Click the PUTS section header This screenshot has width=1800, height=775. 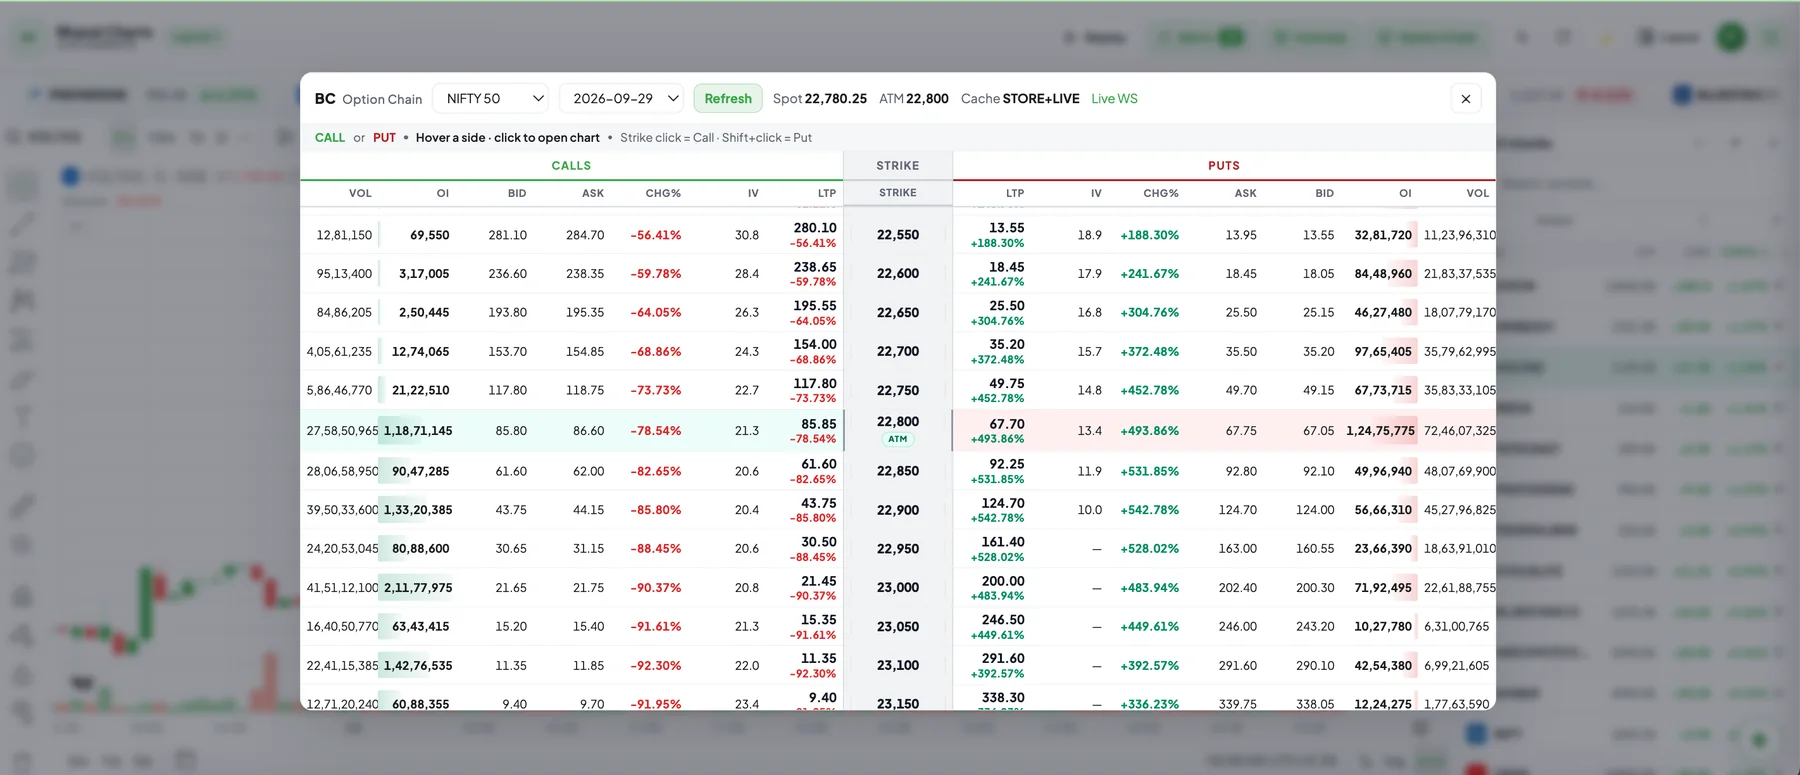(1224, 166)
